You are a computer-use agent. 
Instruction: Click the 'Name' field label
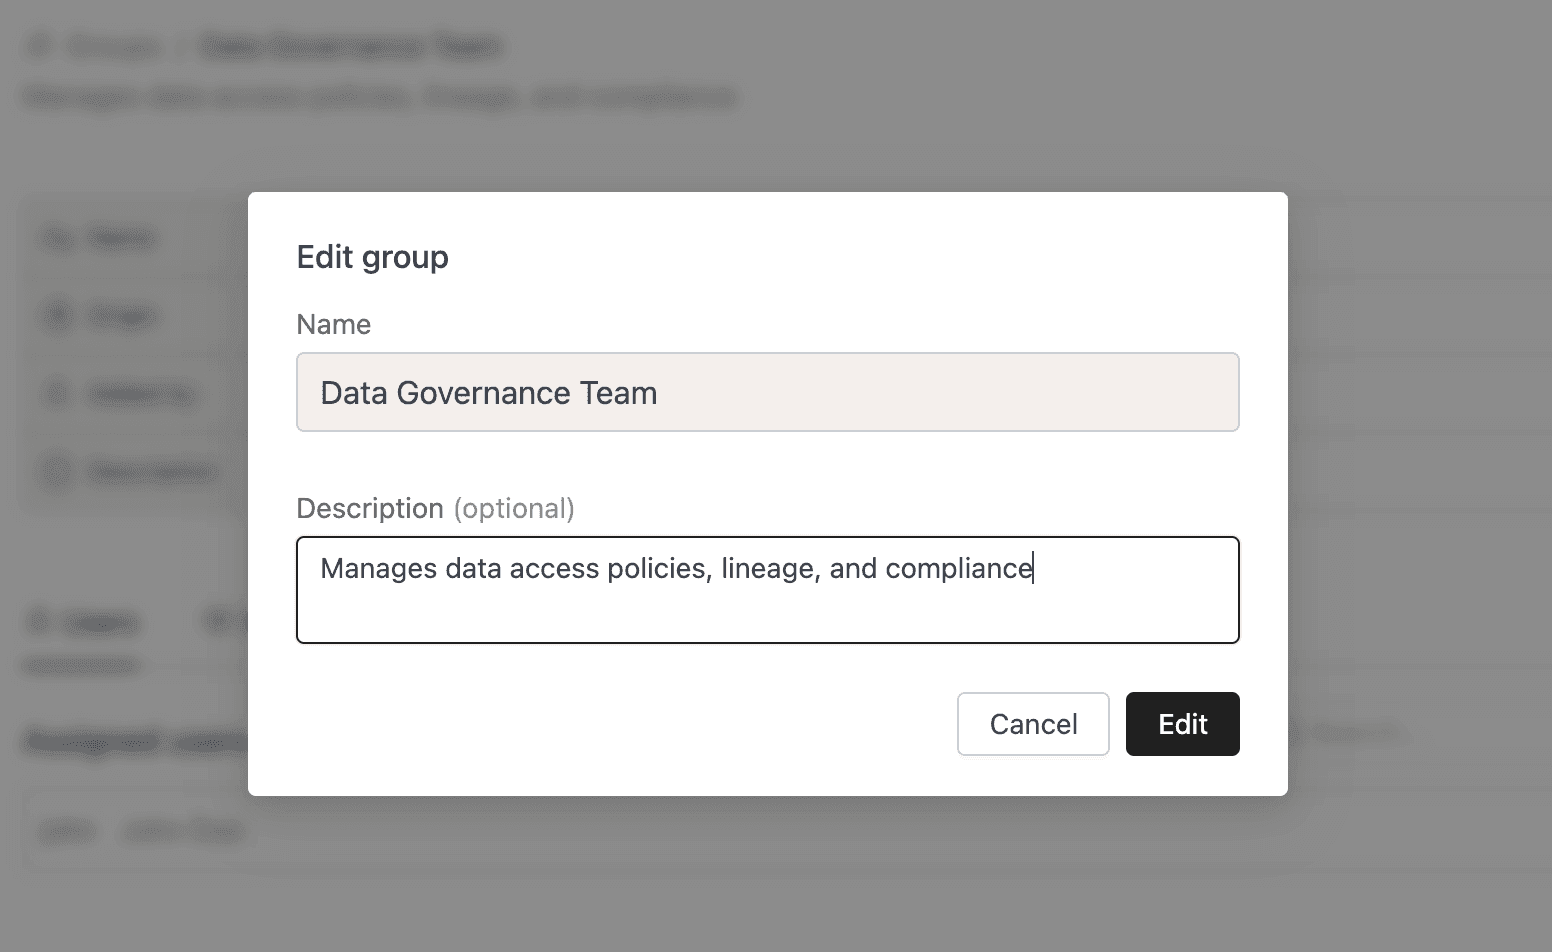tap(333, 324)
